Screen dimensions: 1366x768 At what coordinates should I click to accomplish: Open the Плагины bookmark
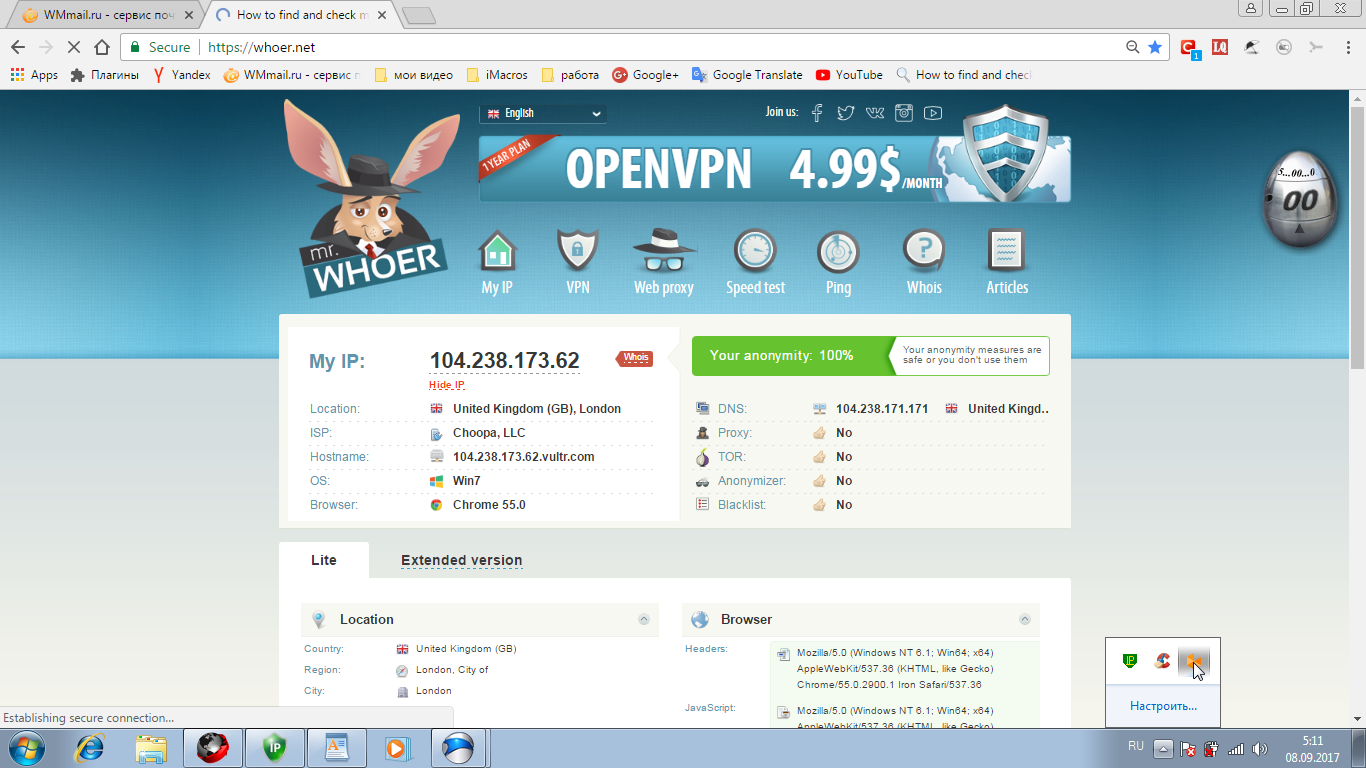pyautogui.click(x=105, y=75)
